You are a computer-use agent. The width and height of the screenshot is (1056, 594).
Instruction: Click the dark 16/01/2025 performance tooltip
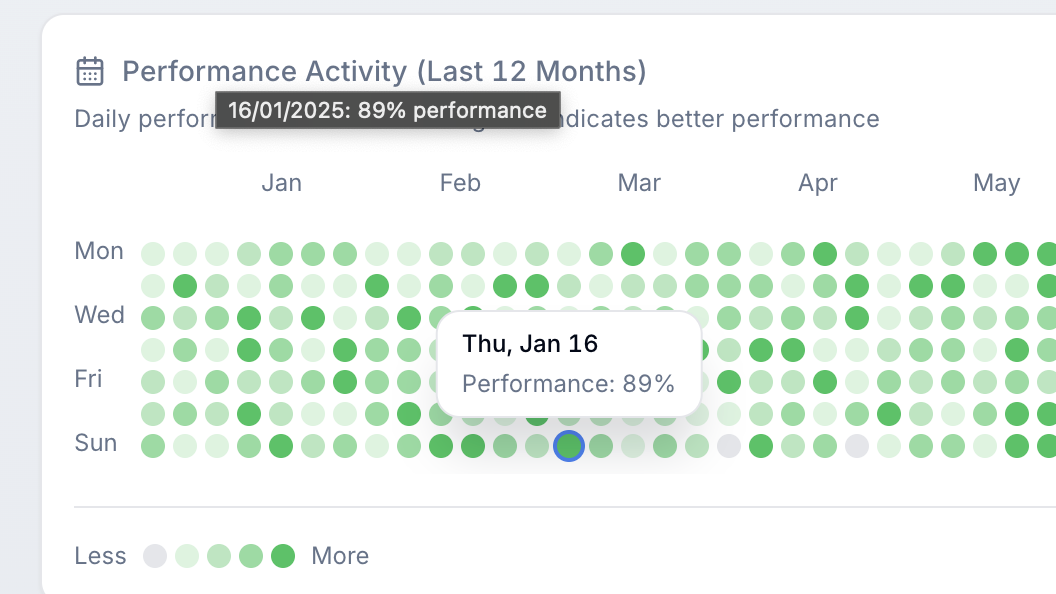tap(388, 110)
